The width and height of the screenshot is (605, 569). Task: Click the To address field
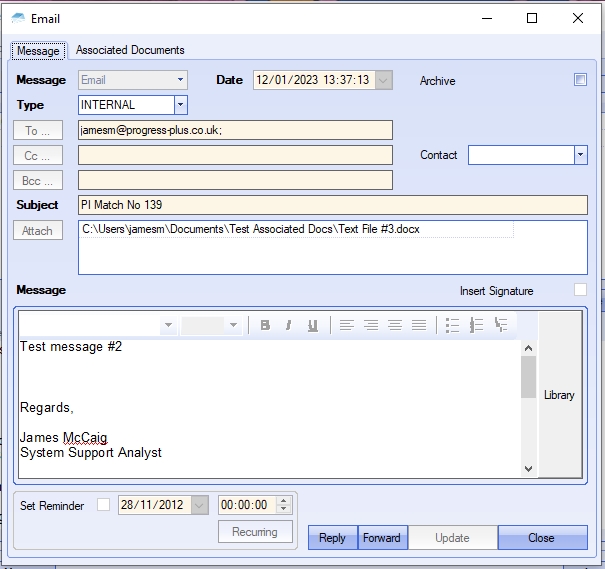(x=235, y=130)
